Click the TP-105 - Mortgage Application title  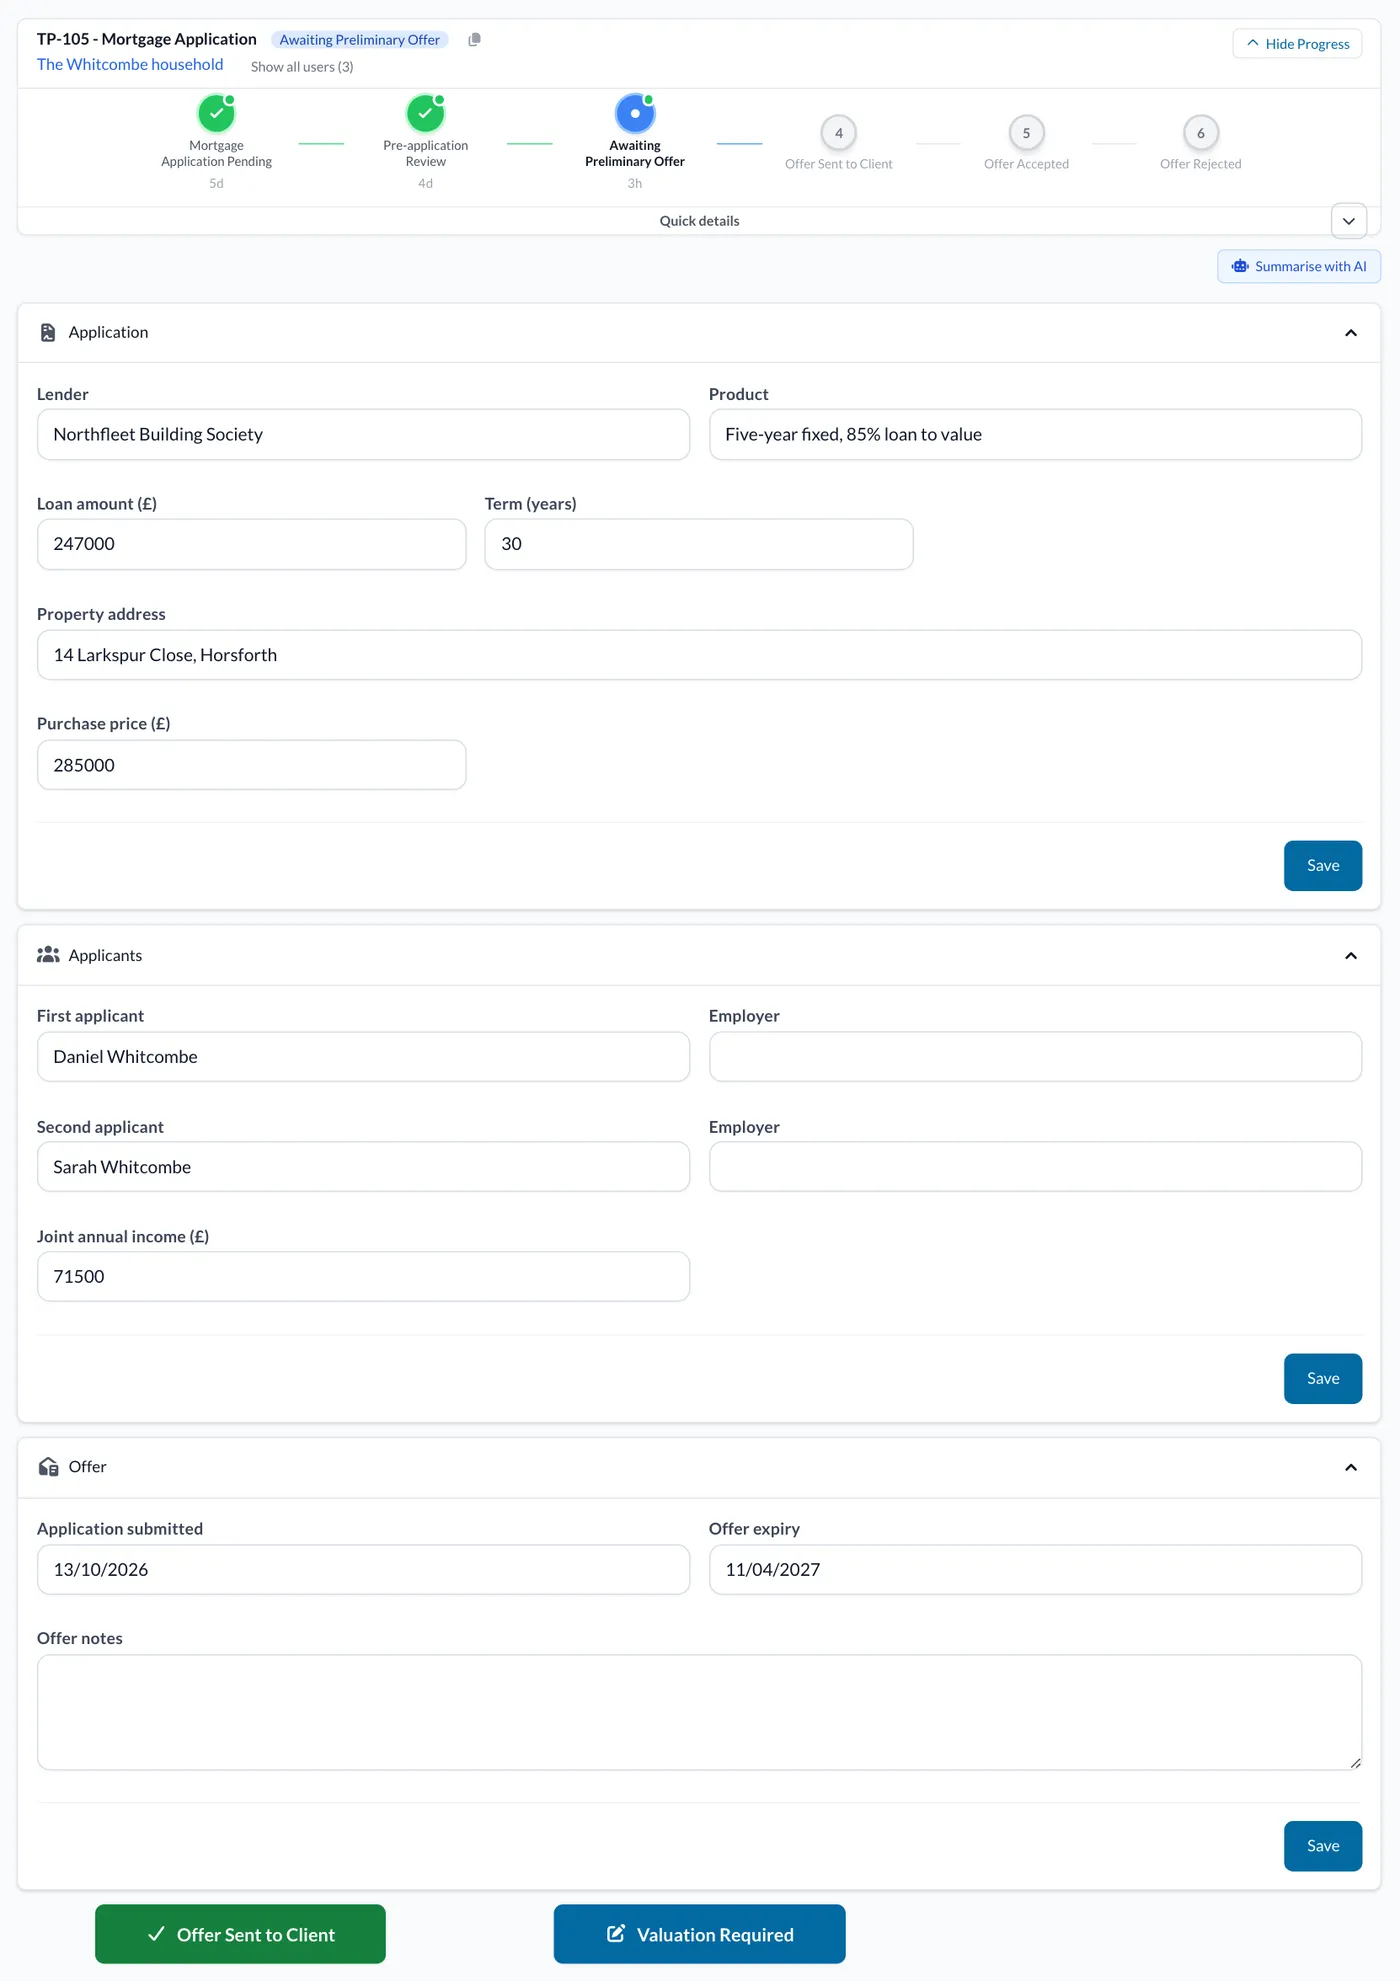click(147, 39)
